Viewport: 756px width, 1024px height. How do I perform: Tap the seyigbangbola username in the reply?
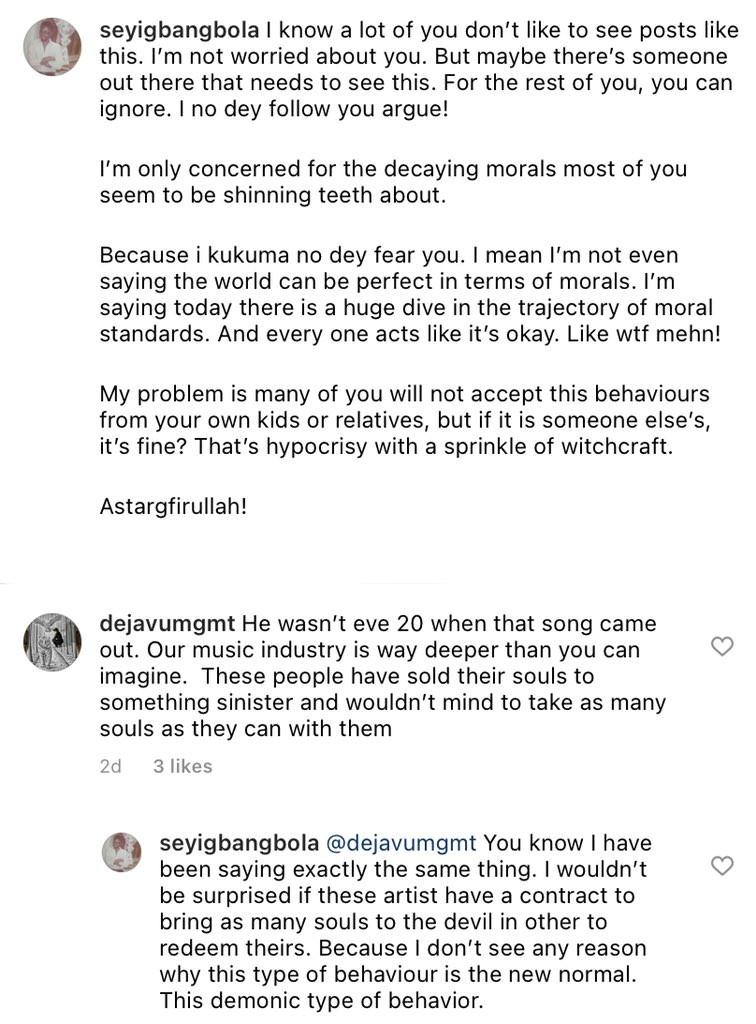[239, 844]
